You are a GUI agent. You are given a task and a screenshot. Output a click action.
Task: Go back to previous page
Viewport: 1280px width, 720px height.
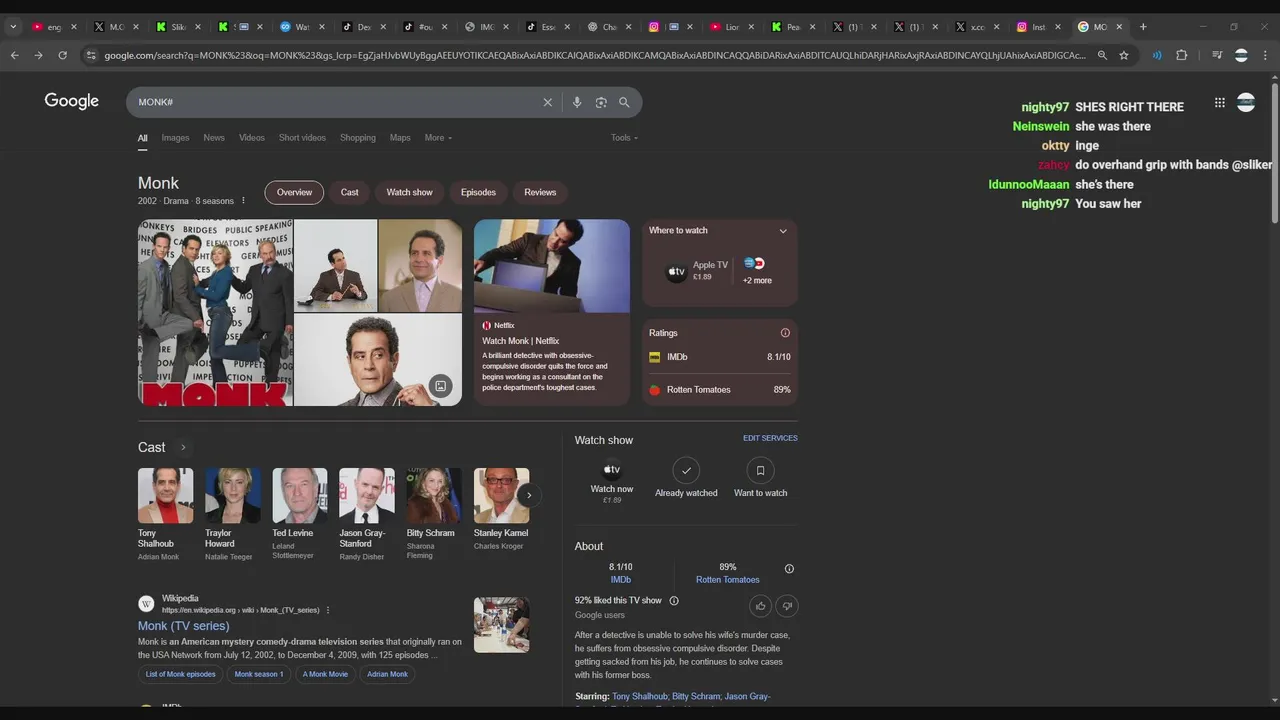tap(14, 55)
